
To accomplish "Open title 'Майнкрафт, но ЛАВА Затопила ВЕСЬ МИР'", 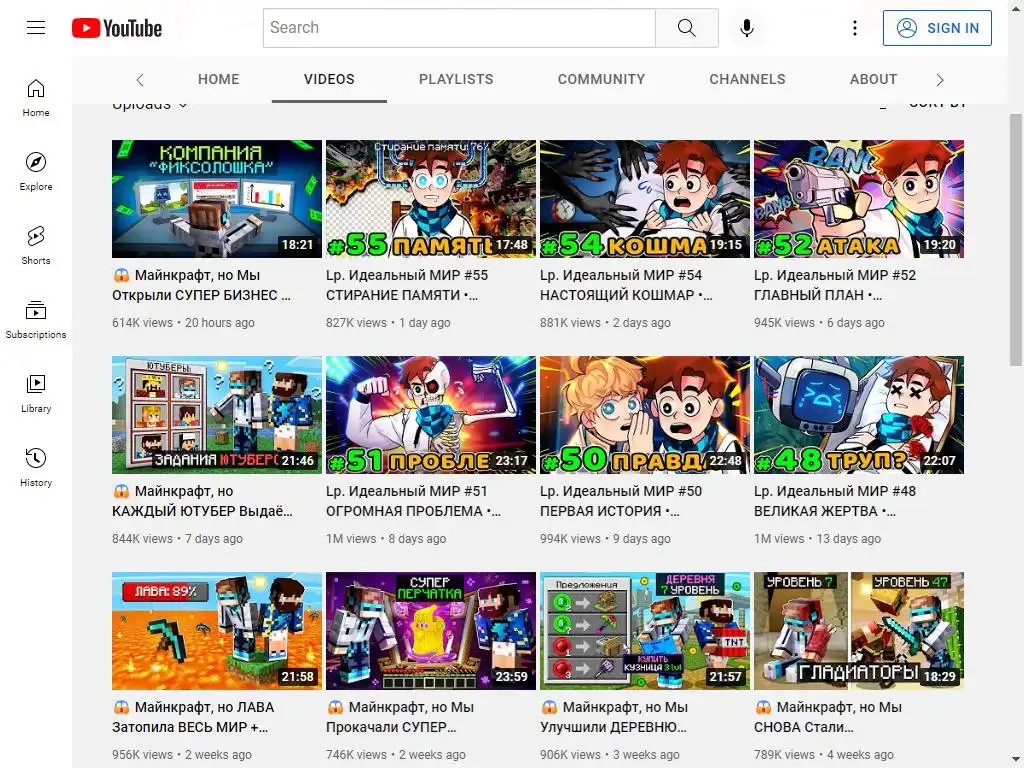I will [193, 717].
